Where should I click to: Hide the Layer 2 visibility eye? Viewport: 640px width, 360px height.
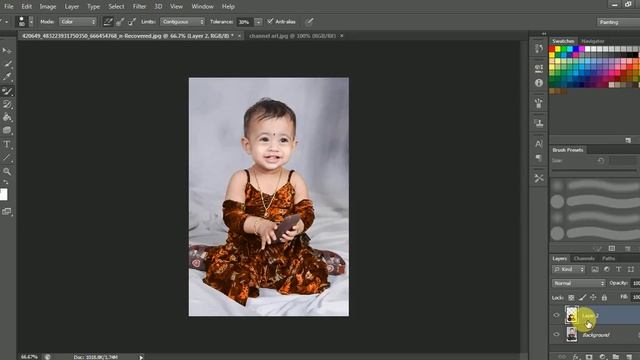556,315
